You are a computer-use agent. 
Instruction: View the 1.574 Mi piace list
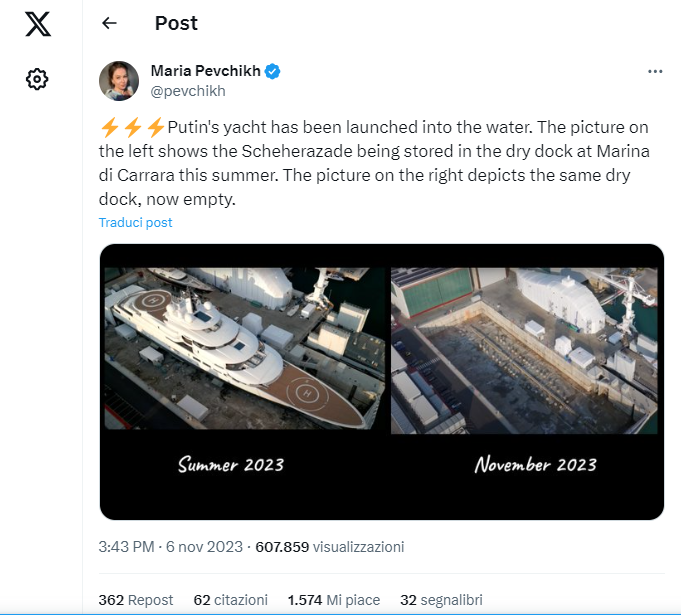(334, 600)
